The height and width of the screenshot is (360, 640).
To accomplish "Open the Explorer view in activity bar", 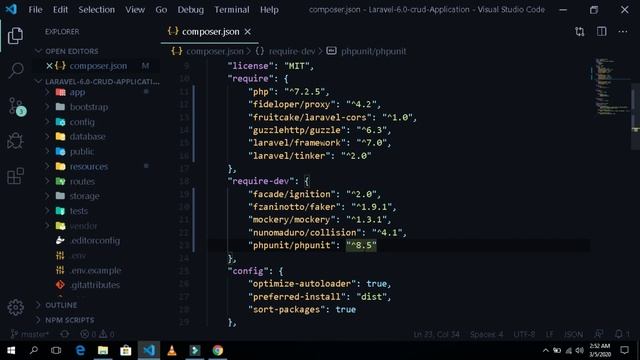I will click(15, 36).
